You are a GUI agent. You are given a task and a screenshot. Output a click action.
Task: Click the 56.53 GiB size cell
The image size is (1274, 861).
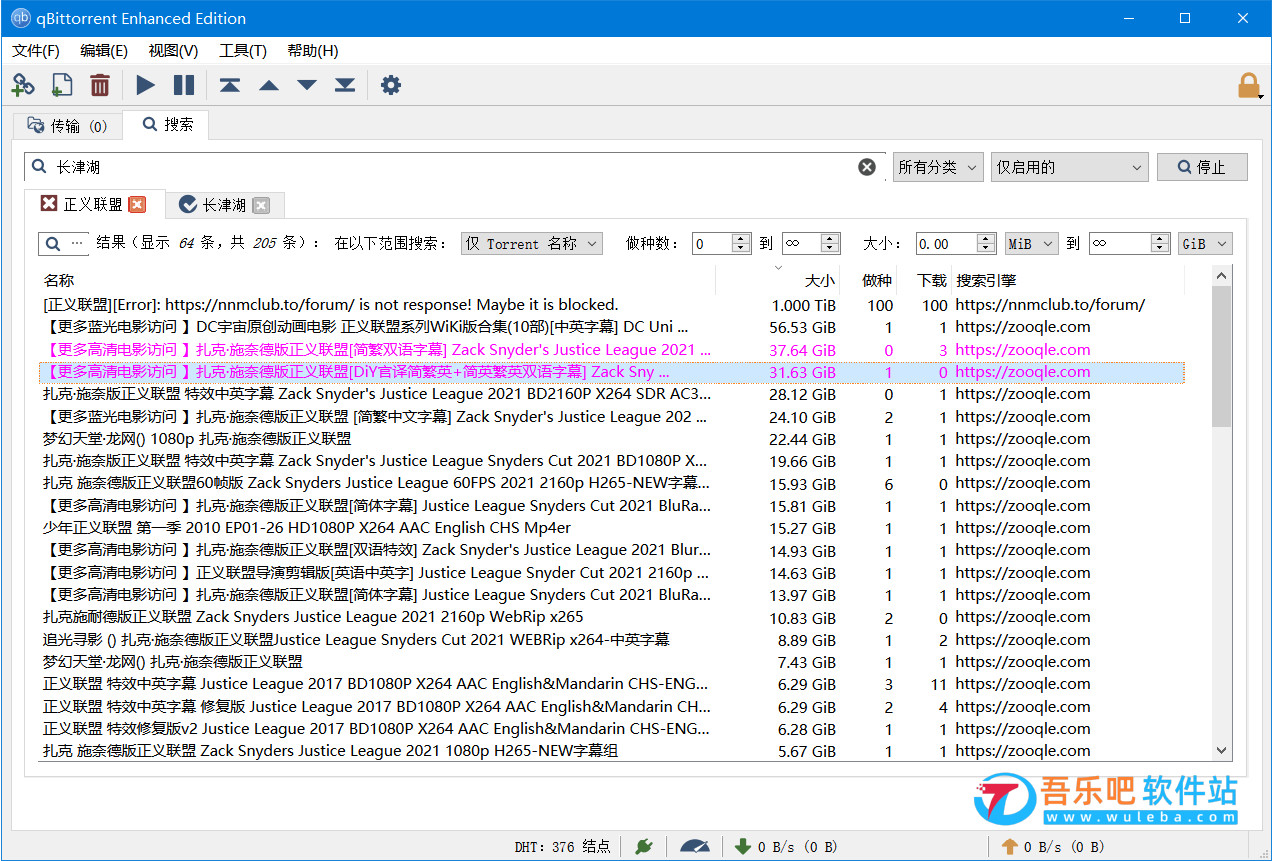[802, 327]
